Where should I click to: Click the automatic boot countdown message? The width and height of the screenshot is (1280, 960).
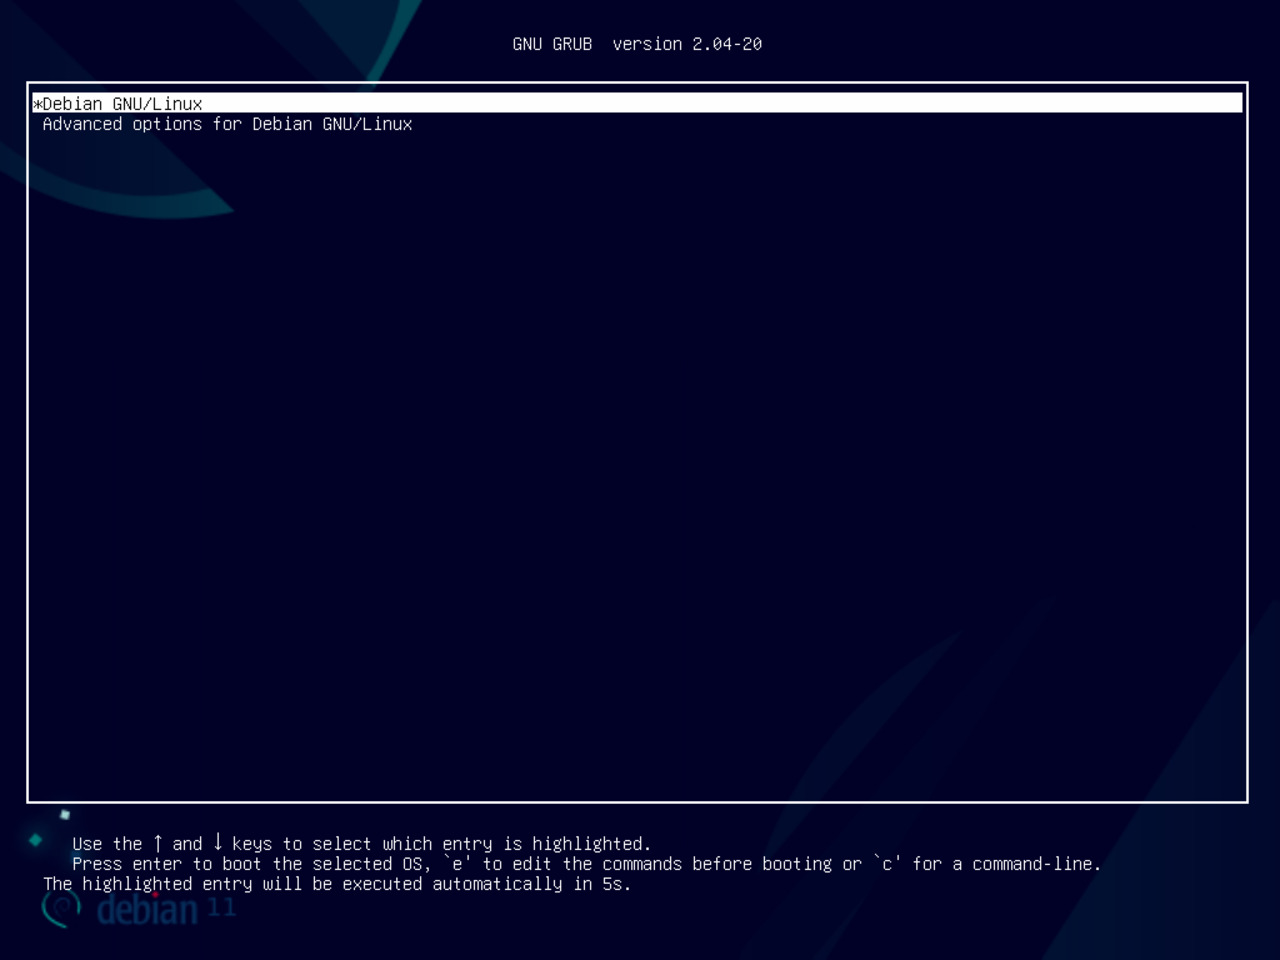point(337,884)
